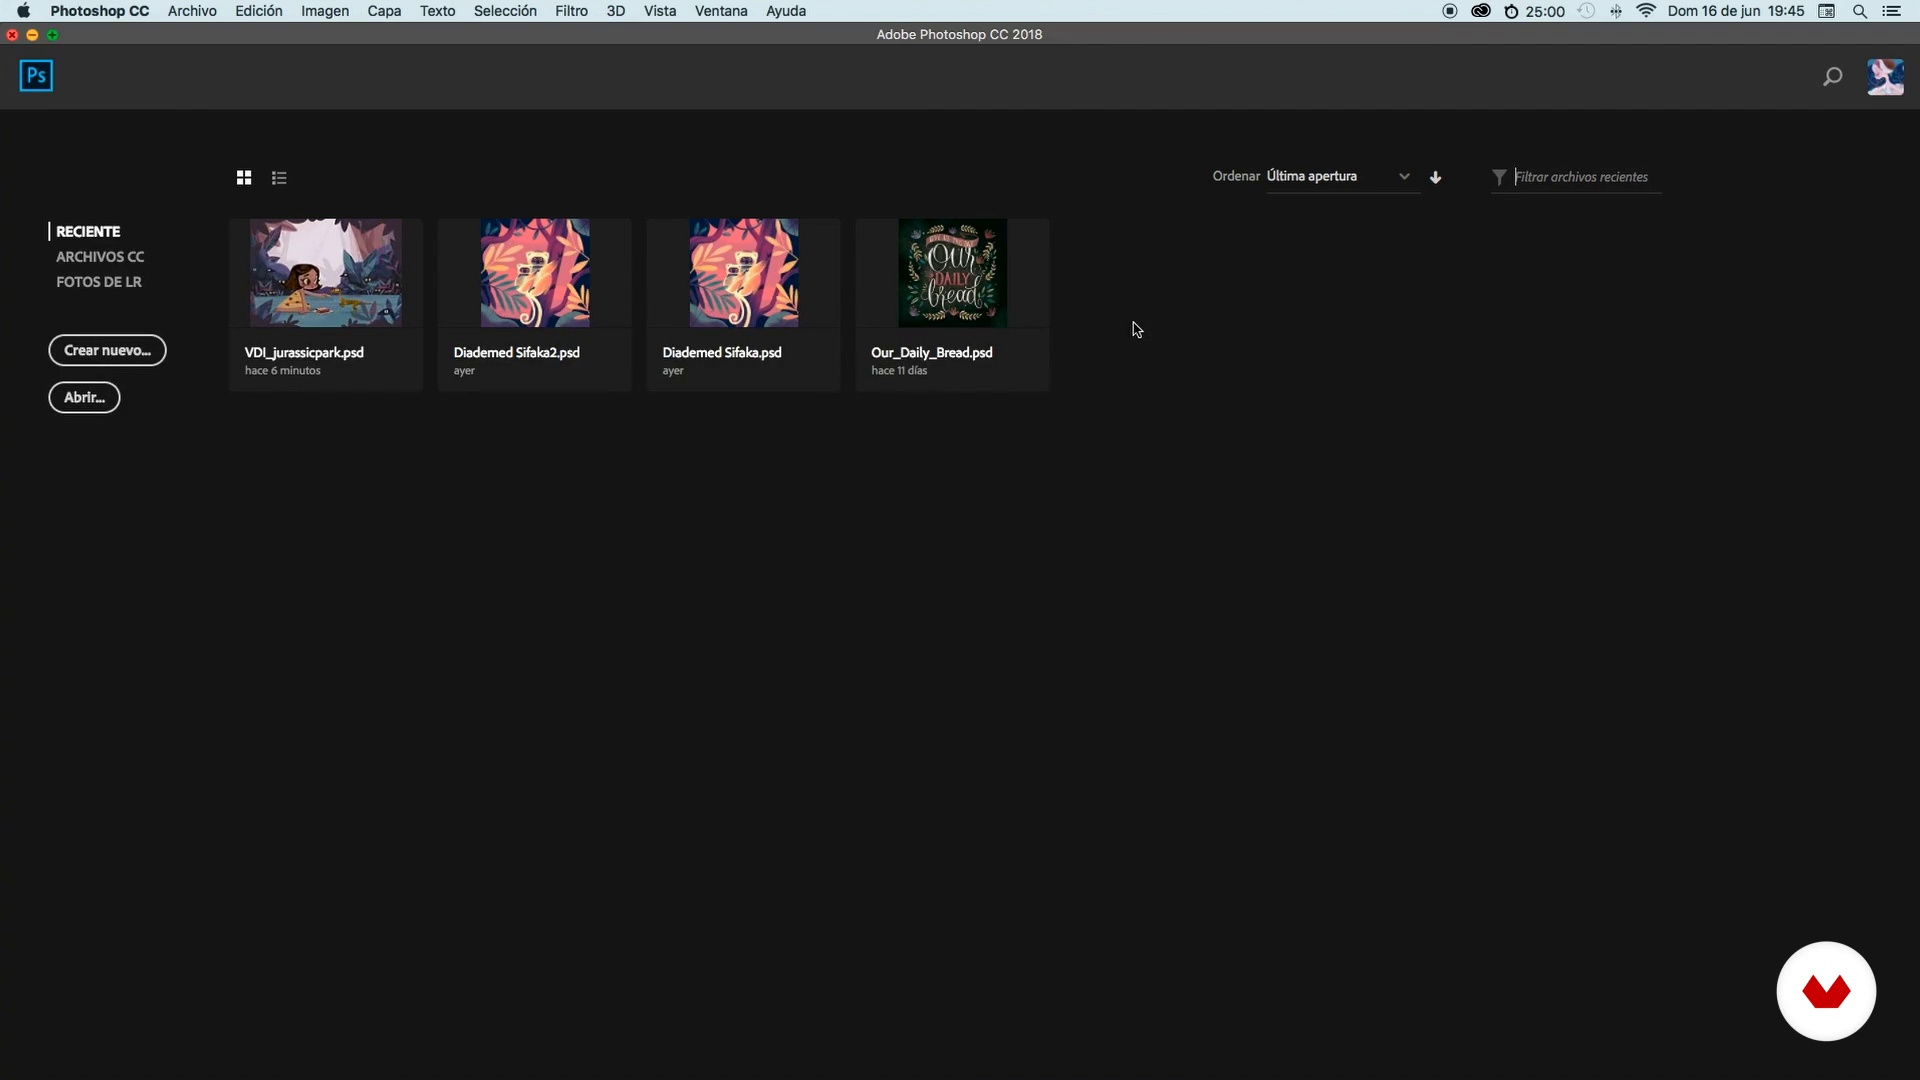Select the ARCHIVOS CC sidebar tab
Image resolution: width=1920 pixels, height=1080 pixels.
pyautogui.click(x=100, y=257)
